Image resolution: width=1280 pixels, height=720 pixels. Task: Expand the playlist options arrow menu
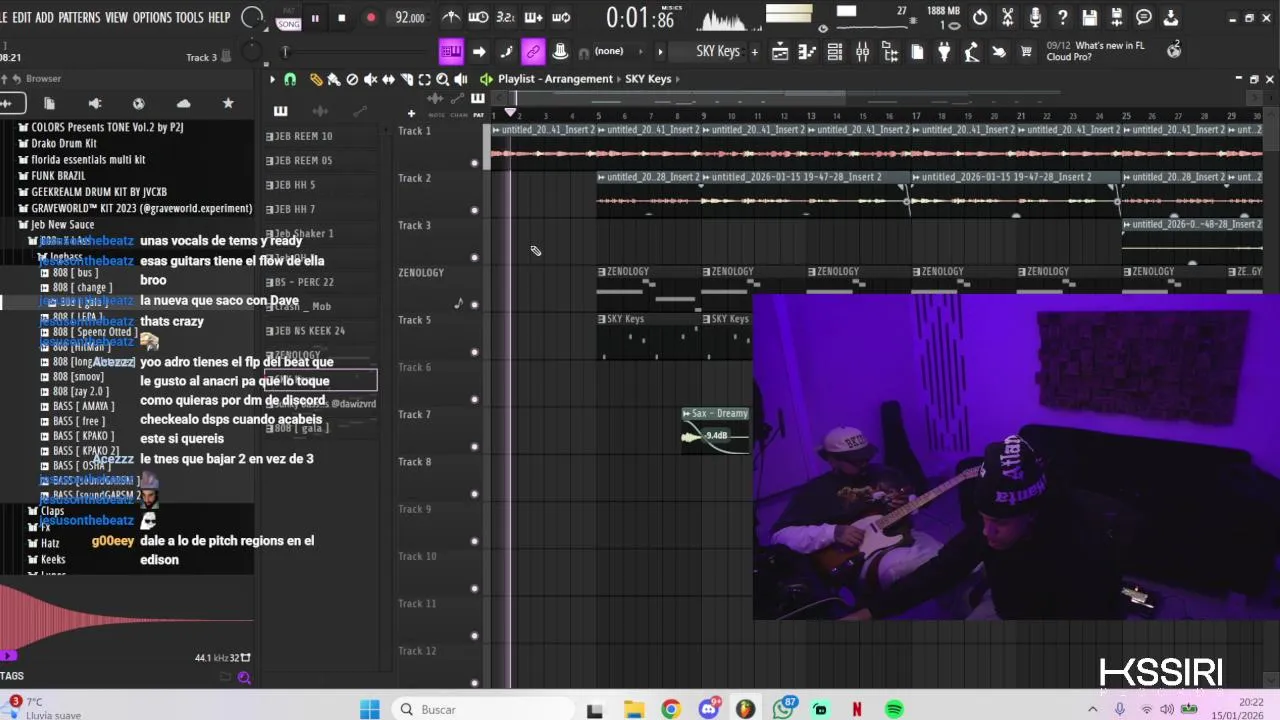(272, 79)
